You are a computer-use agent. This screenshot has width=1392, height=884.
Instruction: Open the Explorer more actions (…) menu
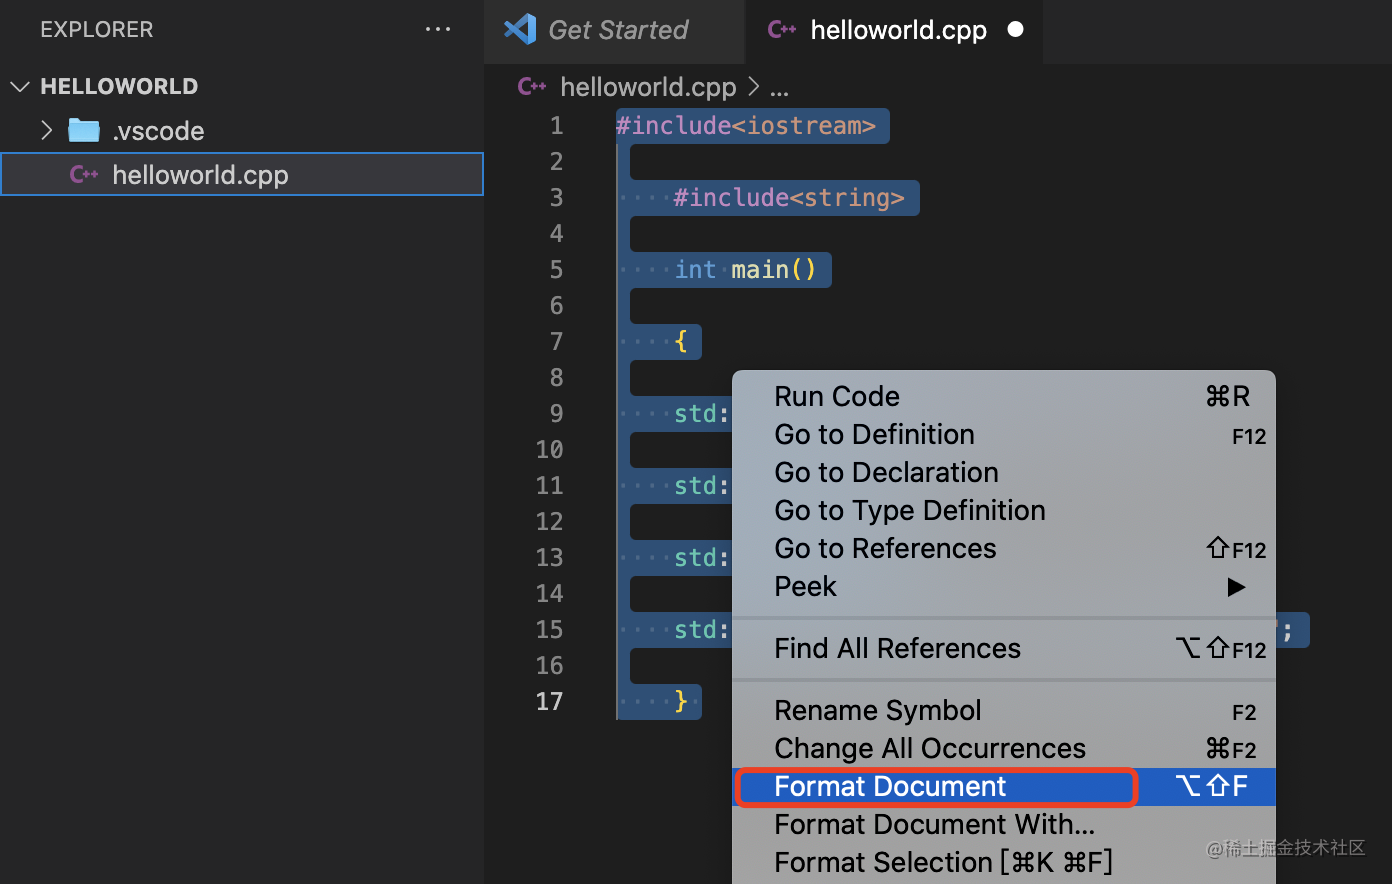(x=438, y=29)
